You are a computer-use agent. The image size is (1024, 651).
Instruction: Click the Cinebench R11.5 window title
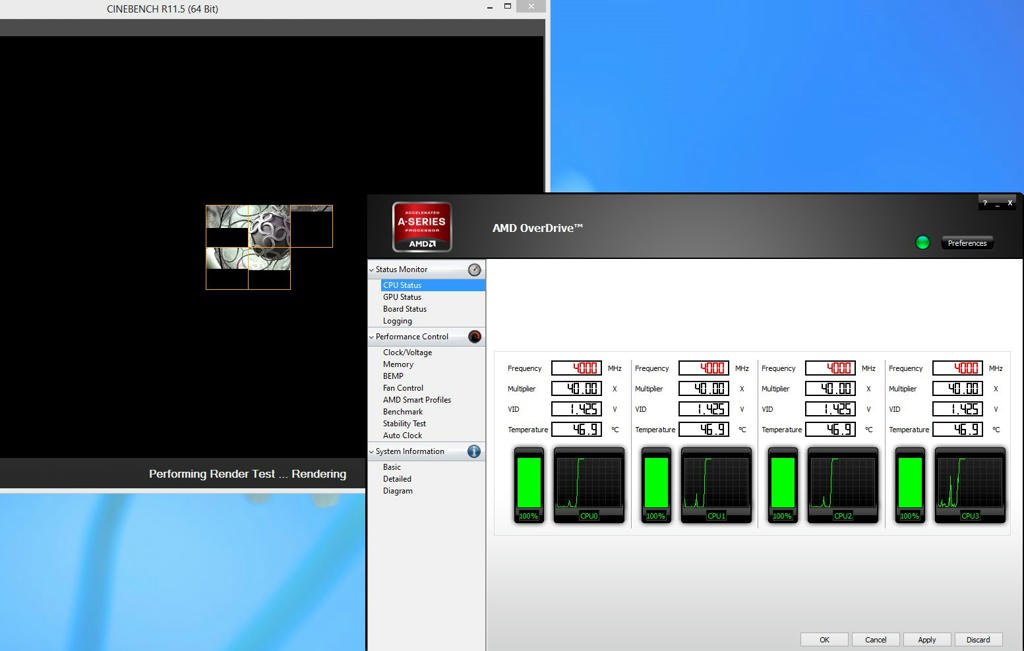click(163, 9)
